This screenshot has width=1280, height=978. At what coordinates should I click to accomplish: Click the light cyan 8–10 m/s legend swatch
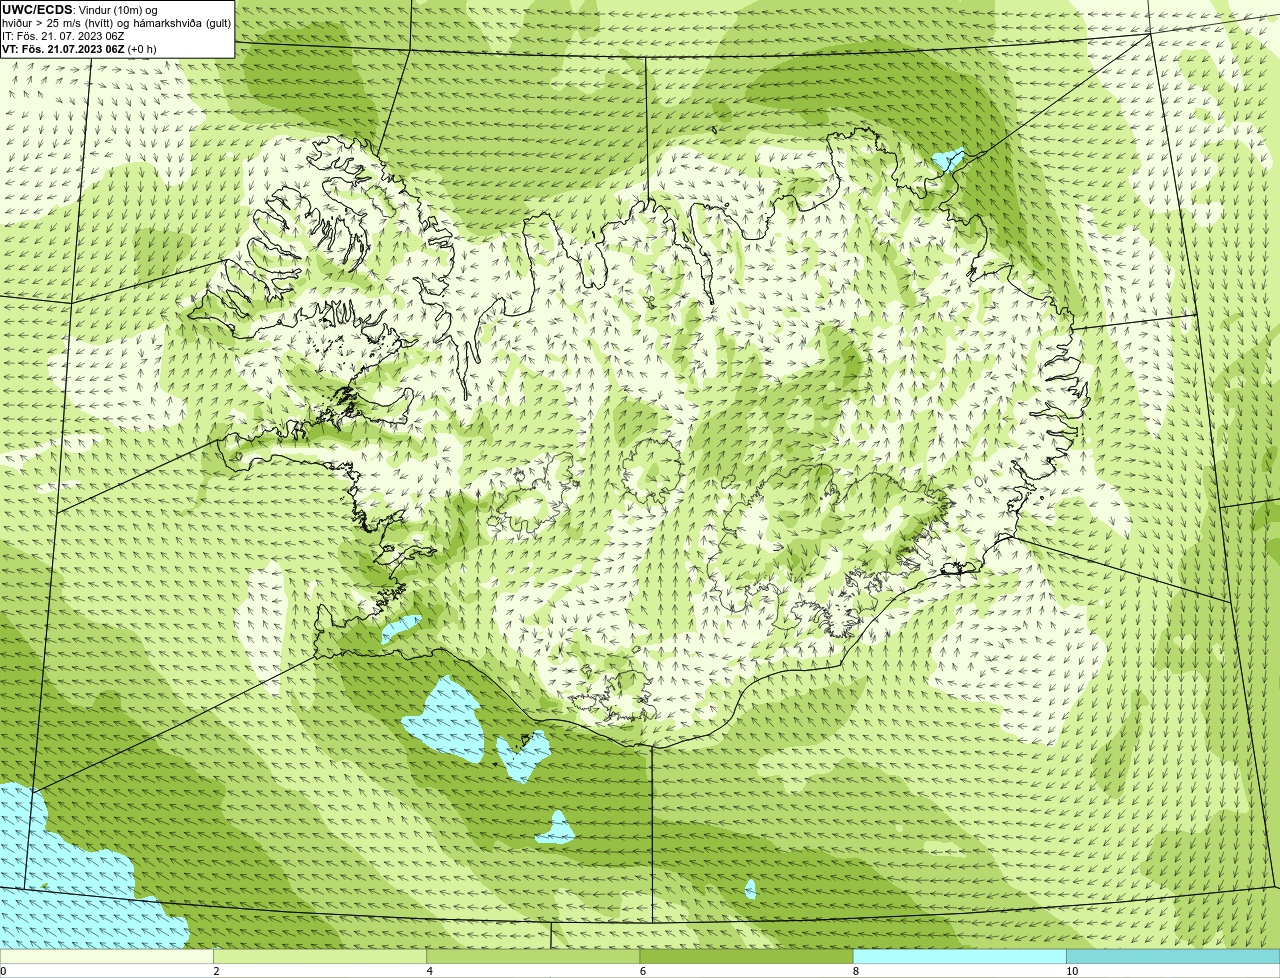point(960,957)
